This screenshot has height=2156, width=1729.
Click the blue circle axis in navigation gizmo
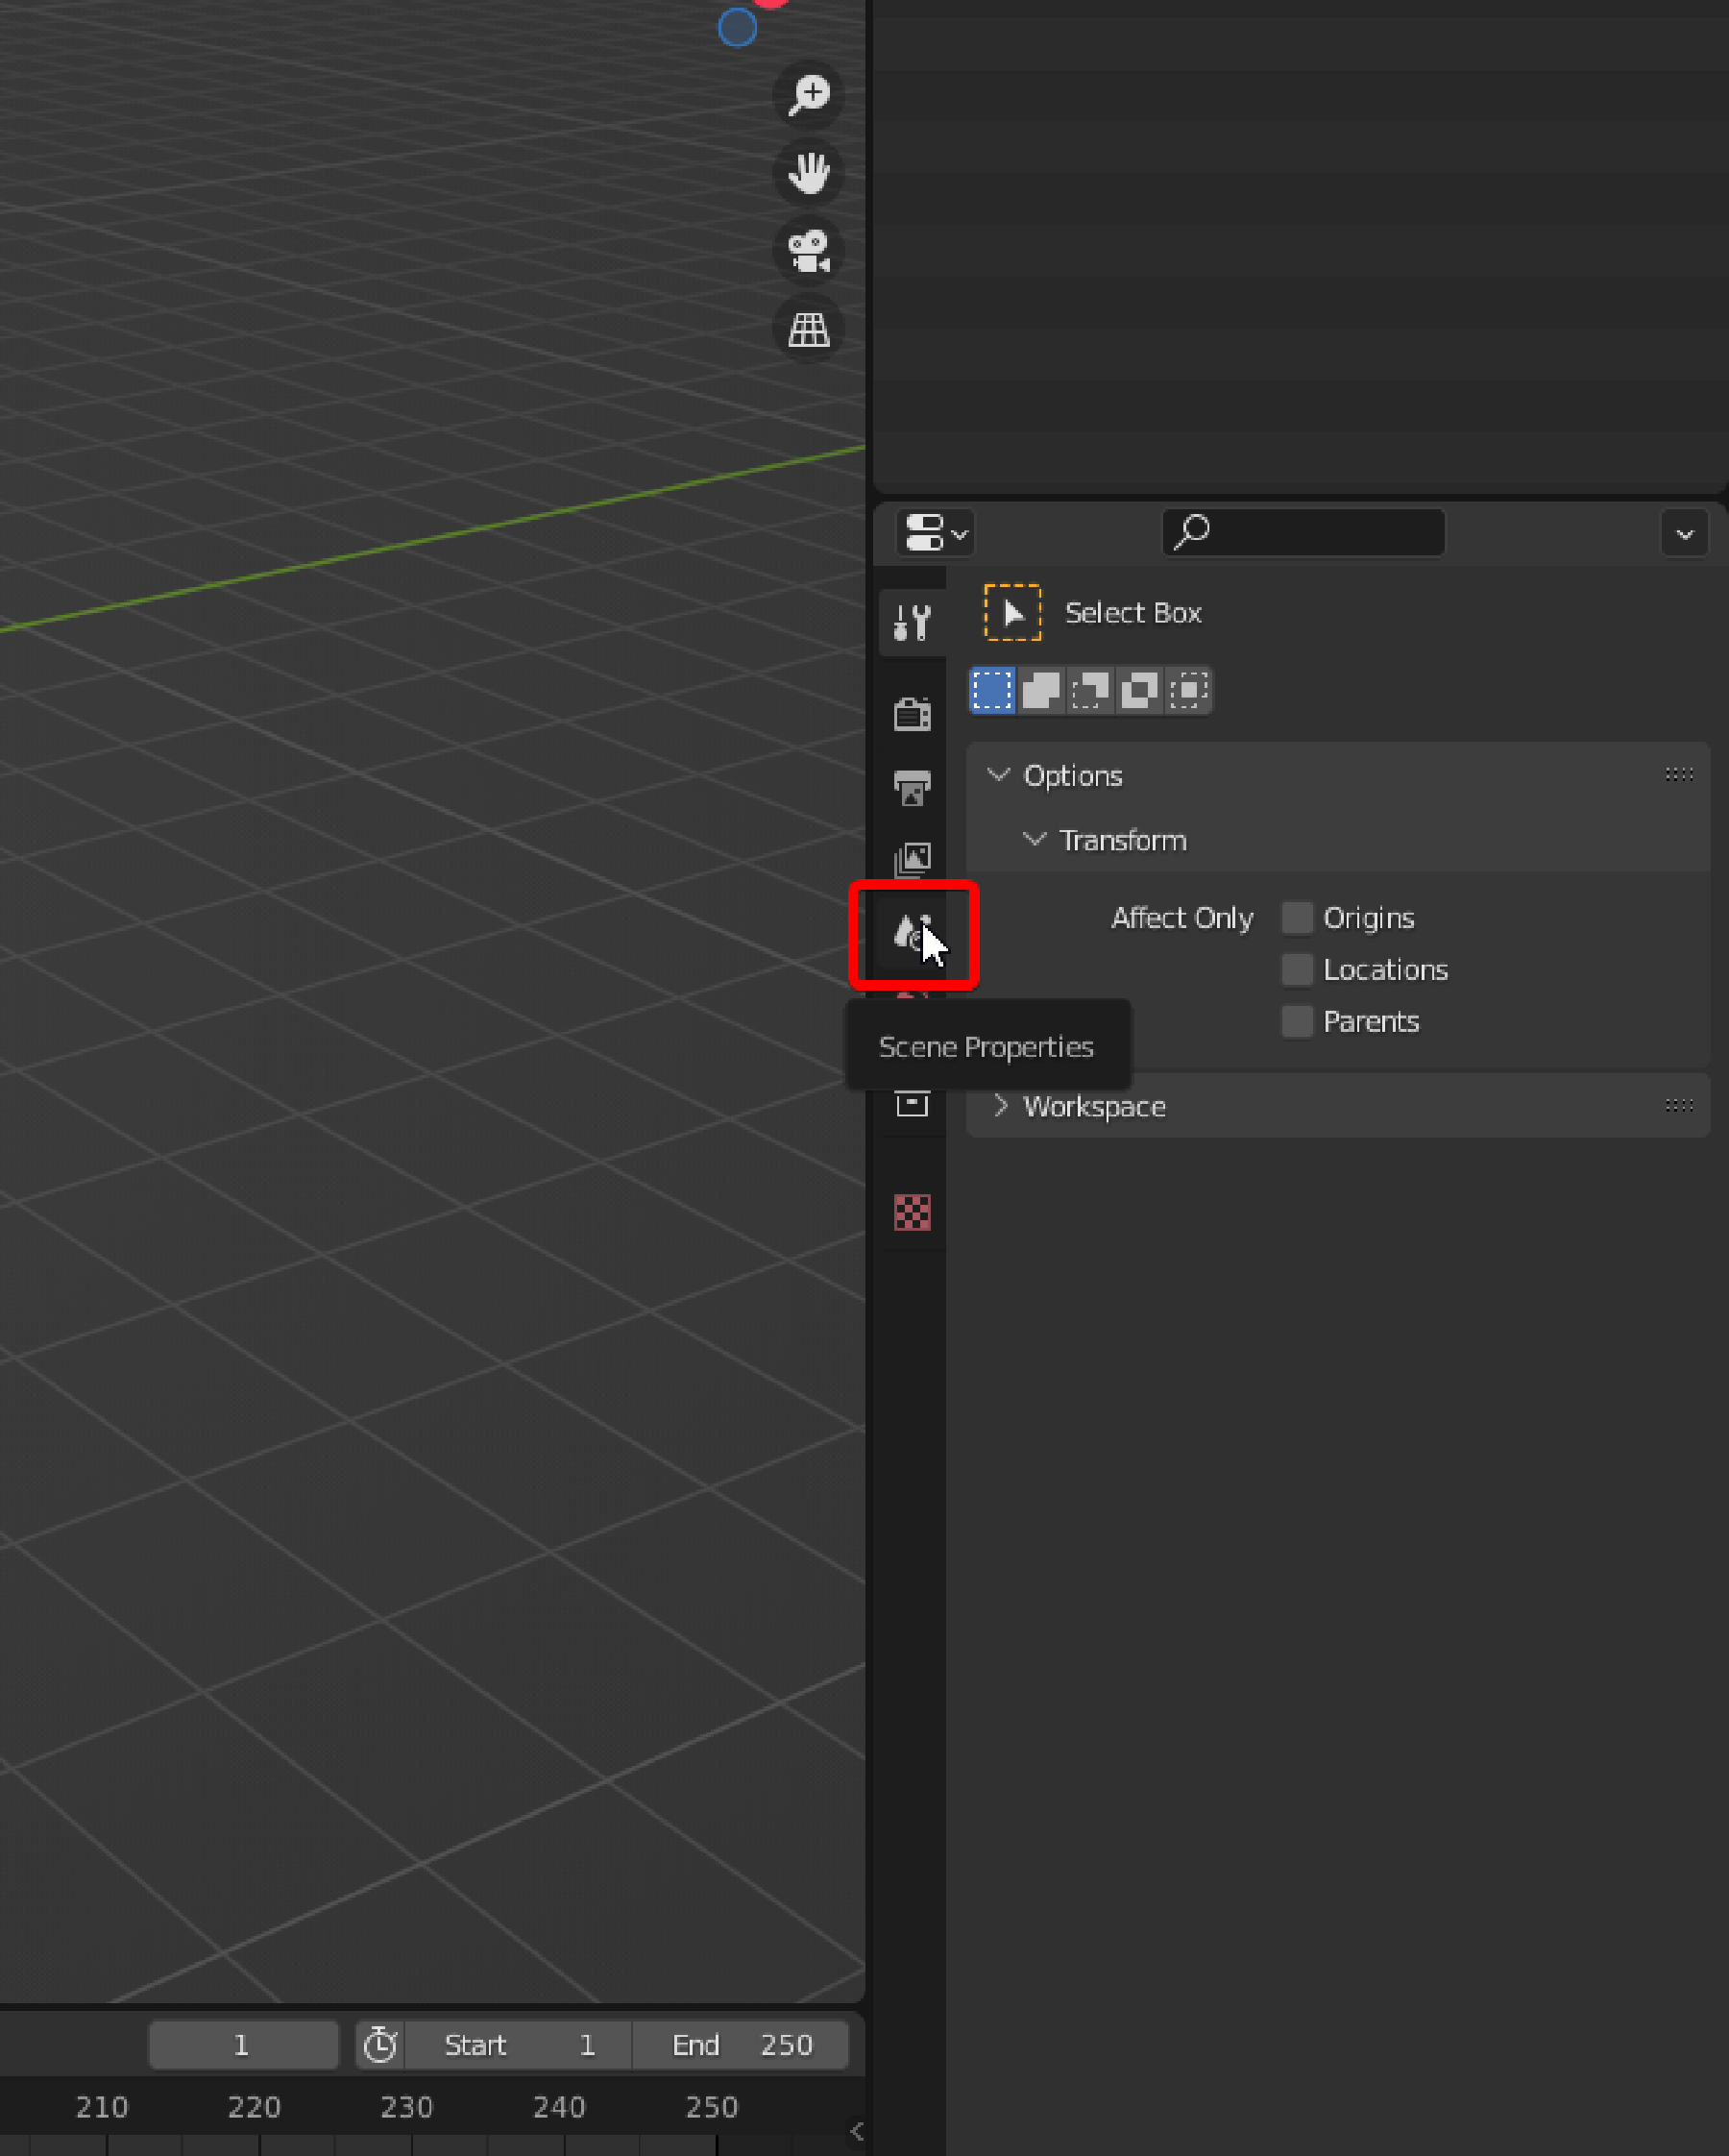(x=737, y=28)
